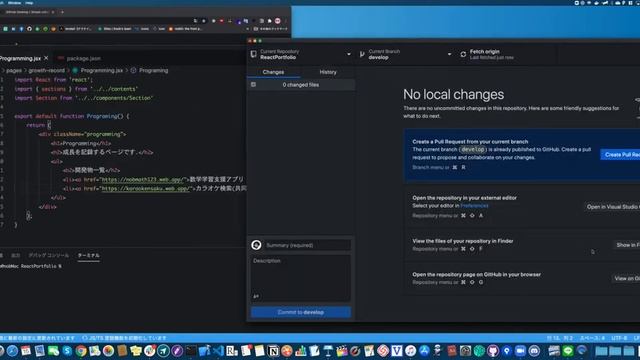640x360 pixels.
Task: Open Zoom from the Dock
Action: click(x=520, y=351)
